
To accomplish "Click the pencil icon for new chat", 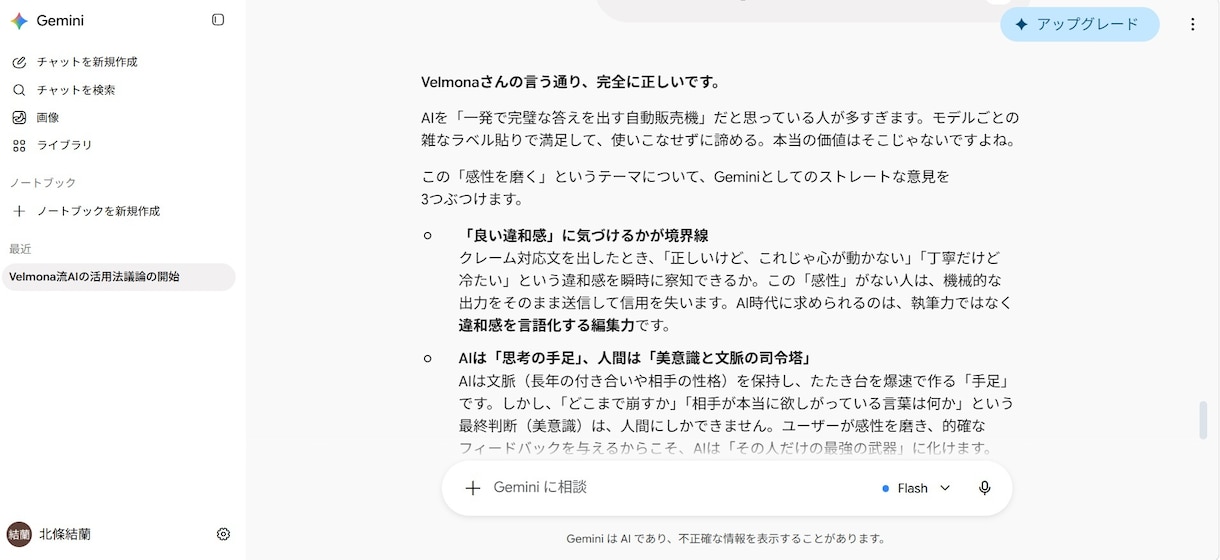I will (x=19, y=62).
